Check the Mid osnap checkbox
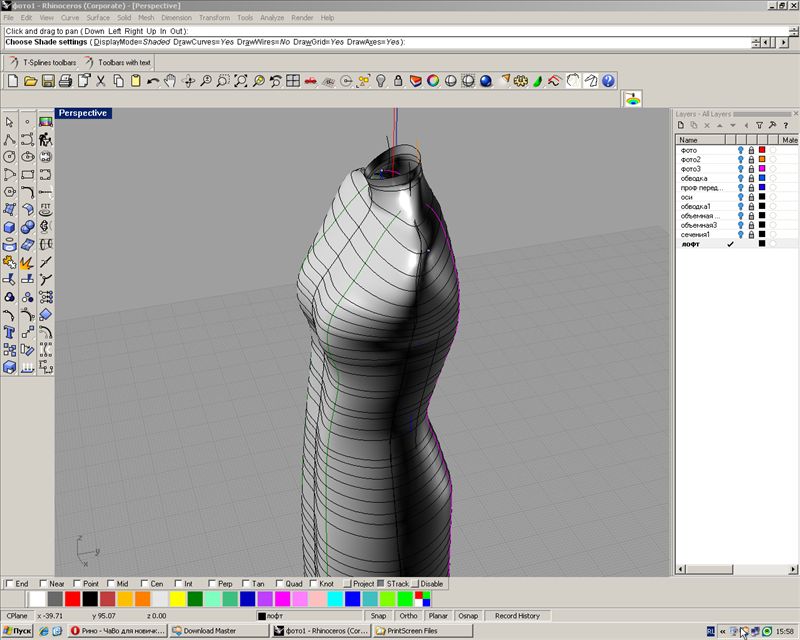 (x=110, y=583)
